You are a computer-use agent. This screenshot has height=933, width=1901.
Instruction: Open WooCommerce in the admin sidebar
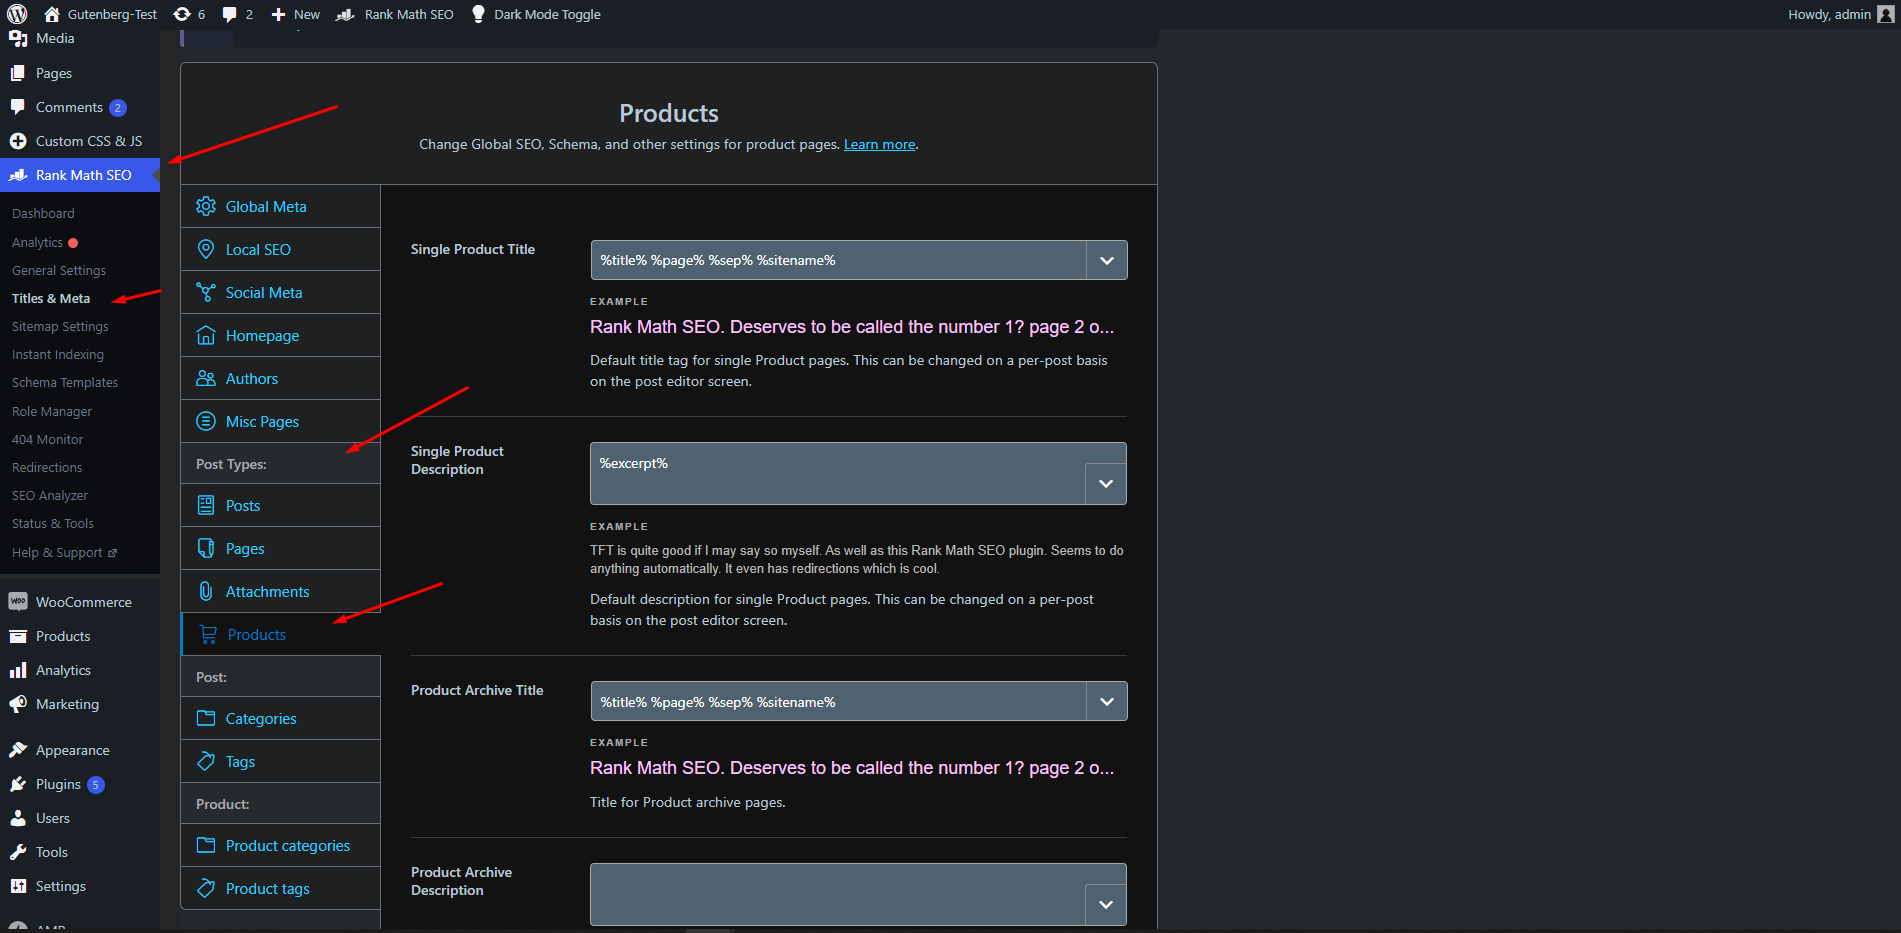83,602
